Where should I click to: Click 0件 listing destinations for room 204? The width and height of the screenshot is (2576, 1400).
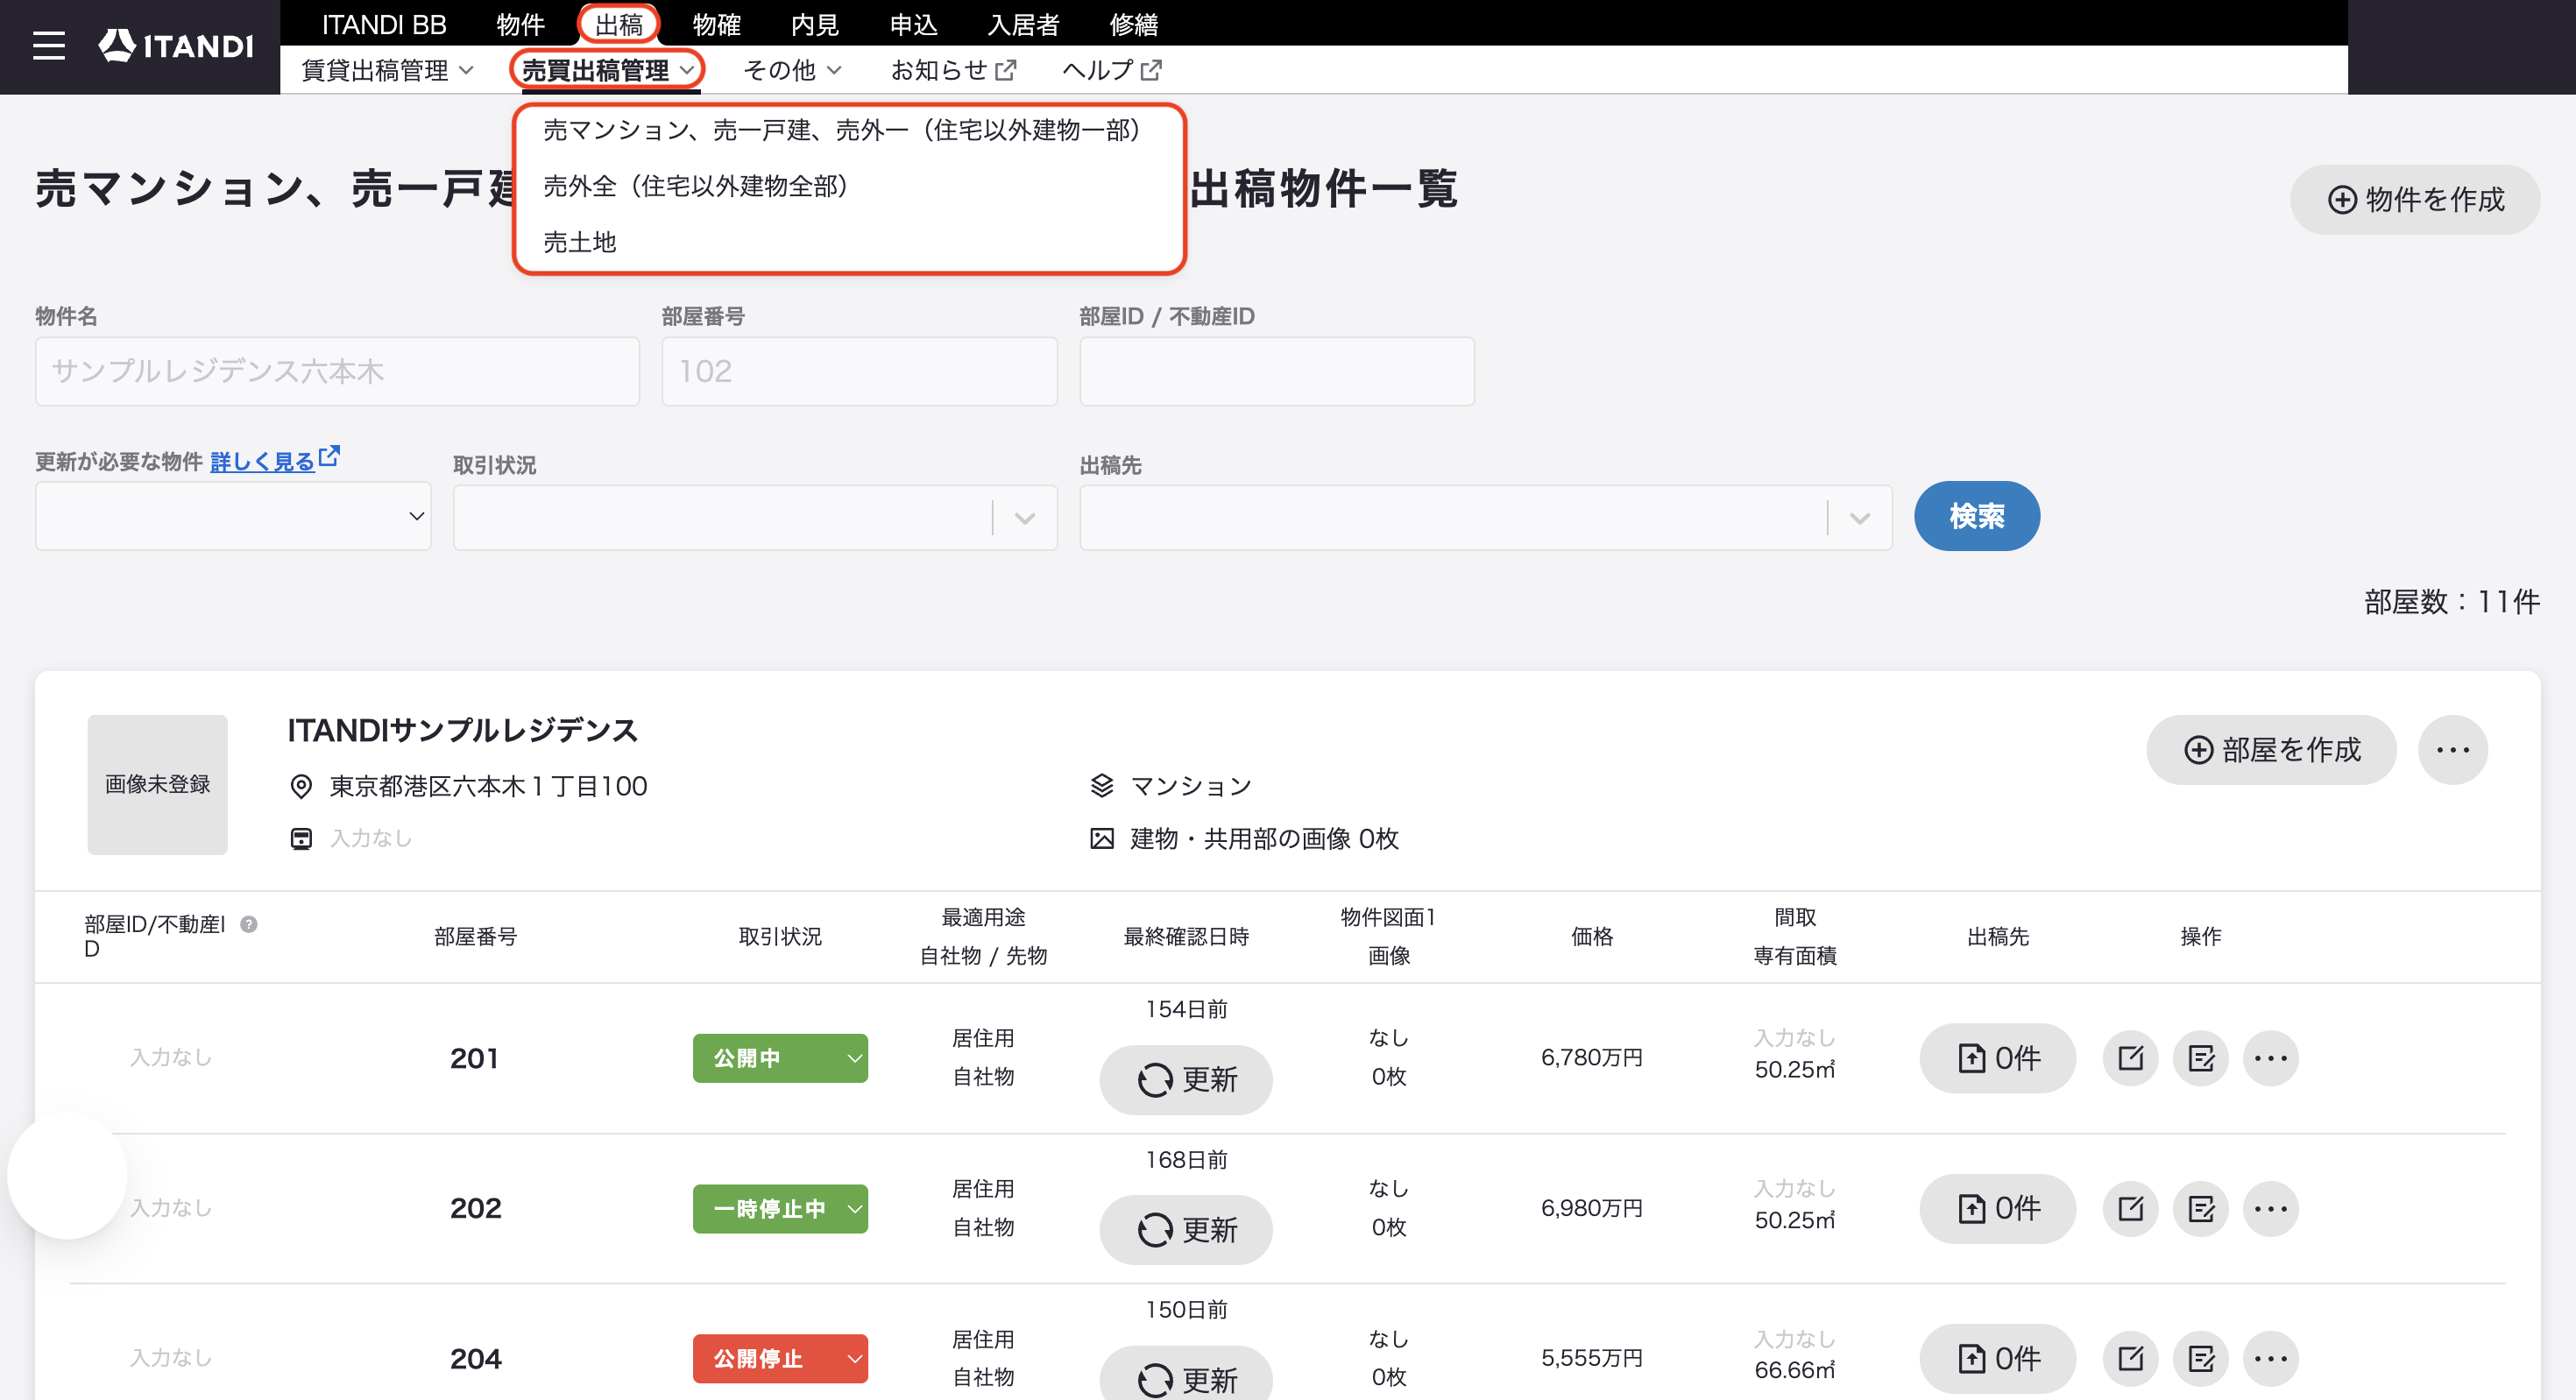pyautogui.click(x=1997, y=1358)
